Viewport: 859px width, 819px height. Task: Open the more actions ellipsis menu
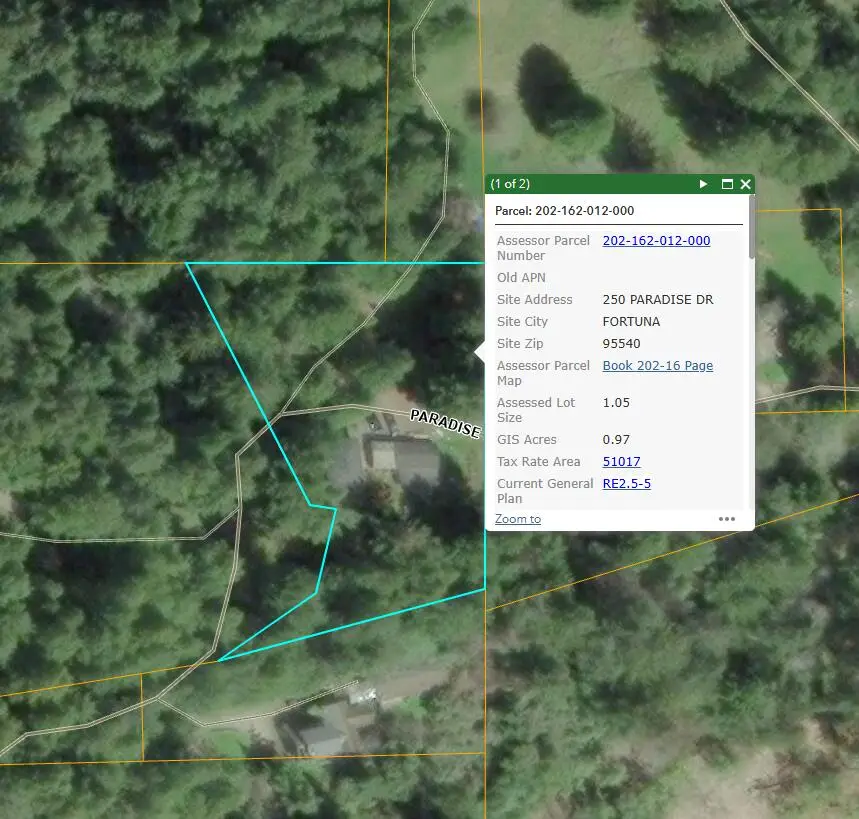(x=728, y=519)
